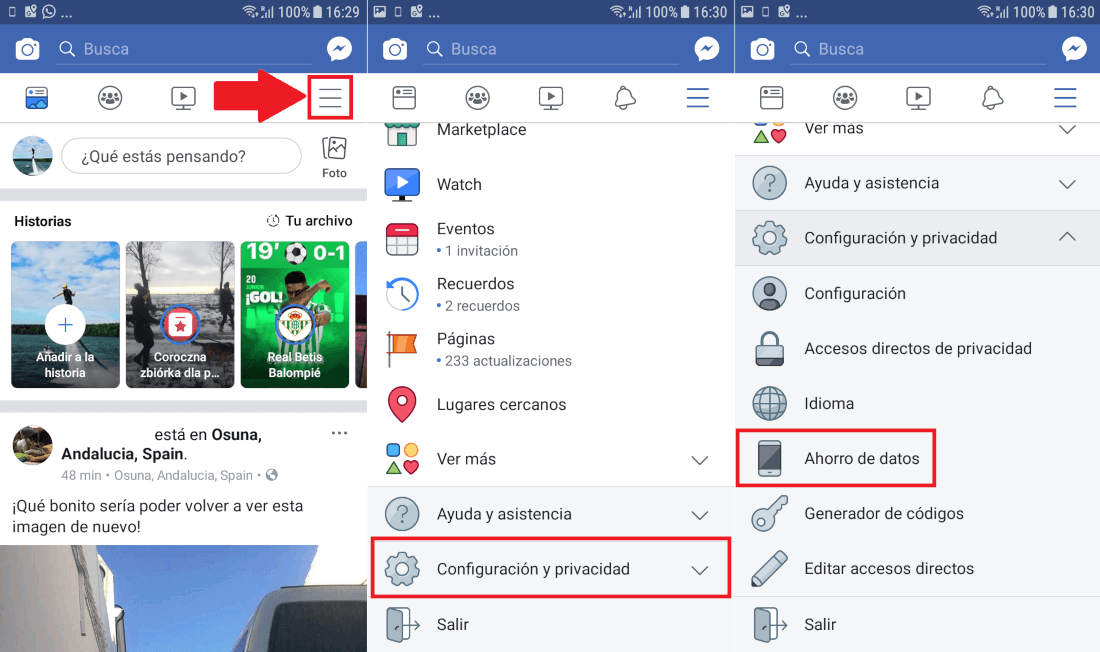
Task: Open Páginas with 233 actualizaciones
Action: (x=551, y=349)
